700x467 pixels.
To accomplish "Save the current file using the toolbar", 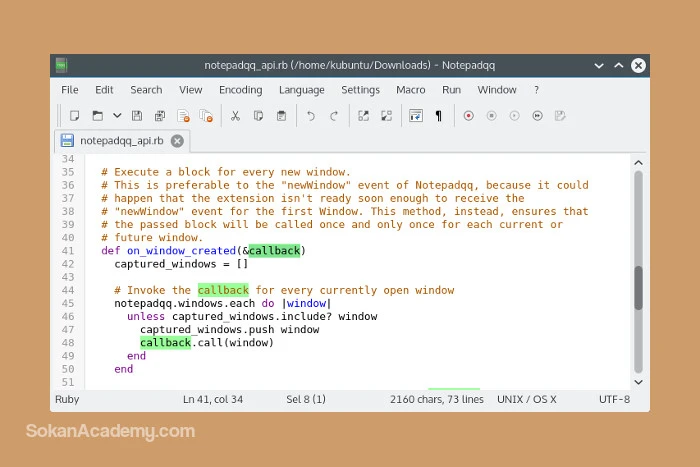I will (137, 116).
